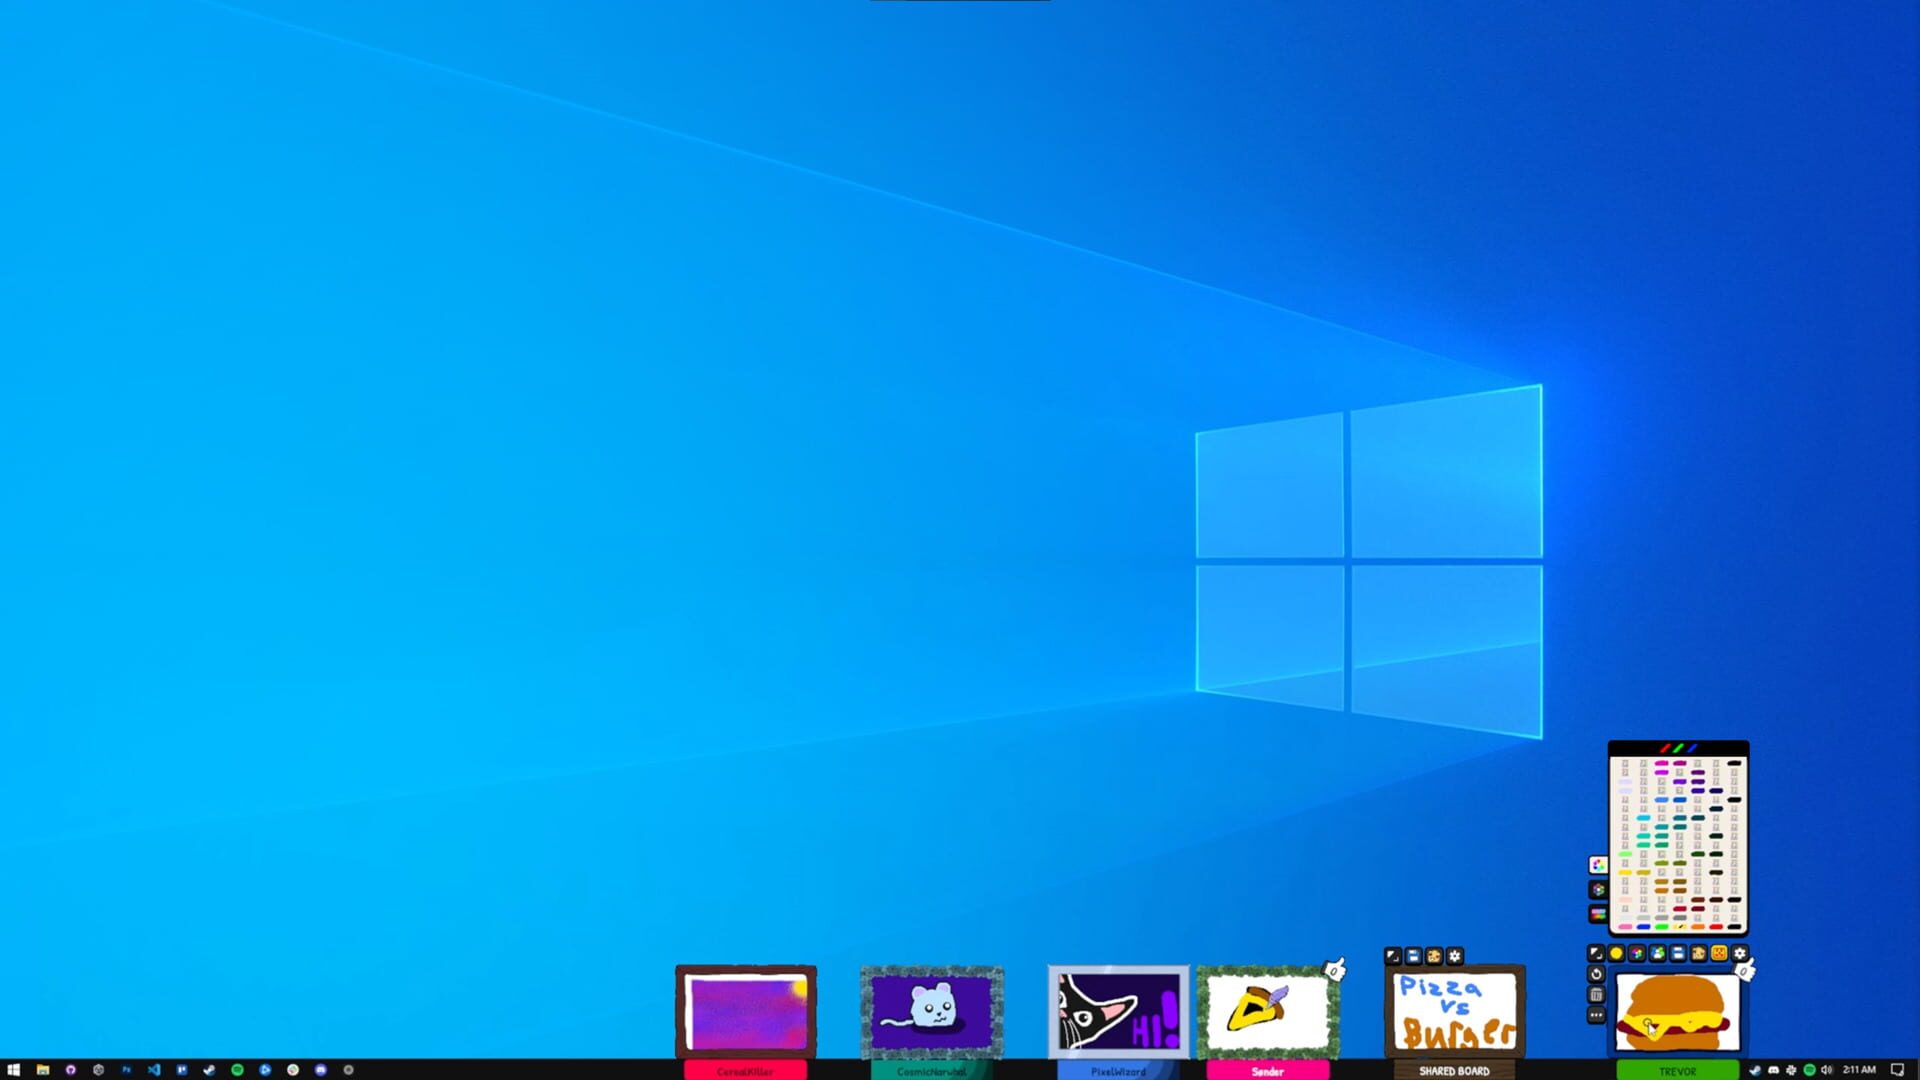Click the settings gear above Trevor's canvas

1740,953
